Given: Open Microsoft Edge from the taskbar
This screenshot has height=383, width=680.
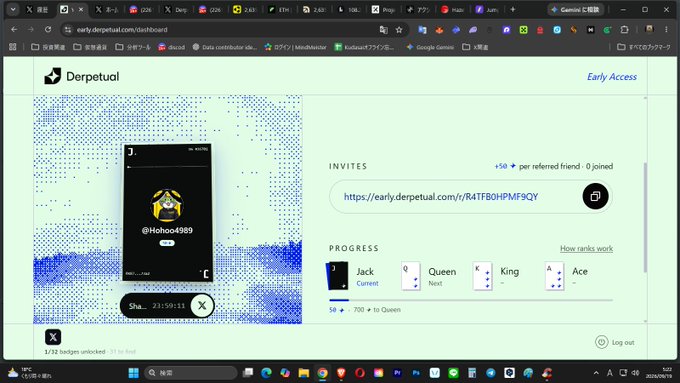Looking at the screenshot, I should (x=266, y=373).
